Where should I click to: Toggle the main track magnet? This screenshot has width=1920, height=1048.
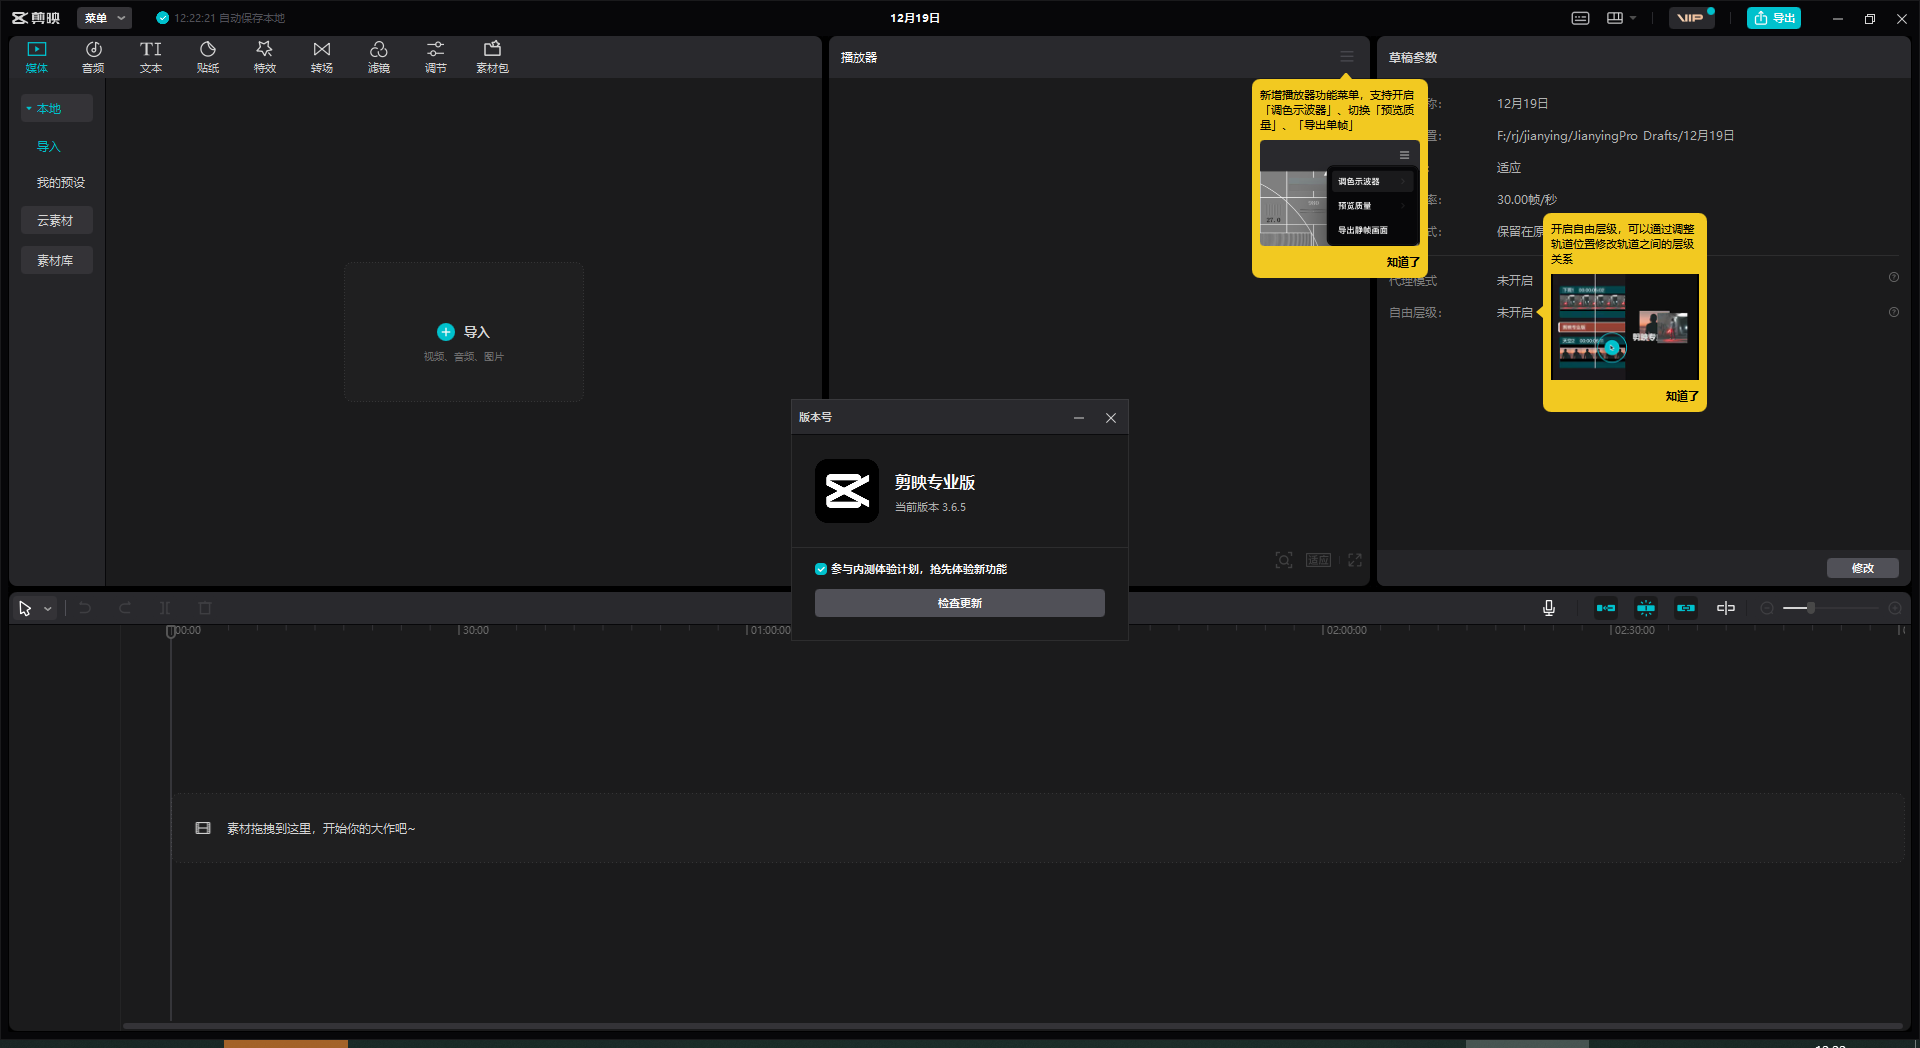click(x=1606, y=608)
